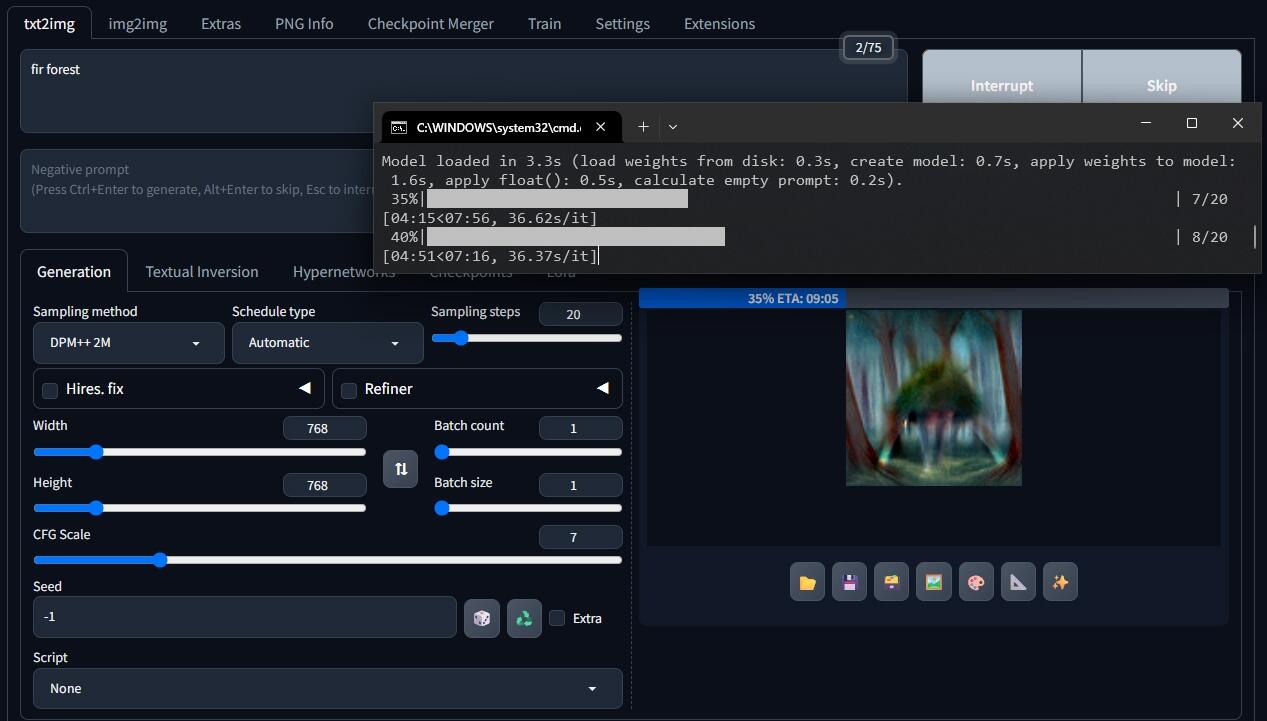Open new tab plus in terminal window
This screenshot has height=721, width=1267.
pos(643,126)
